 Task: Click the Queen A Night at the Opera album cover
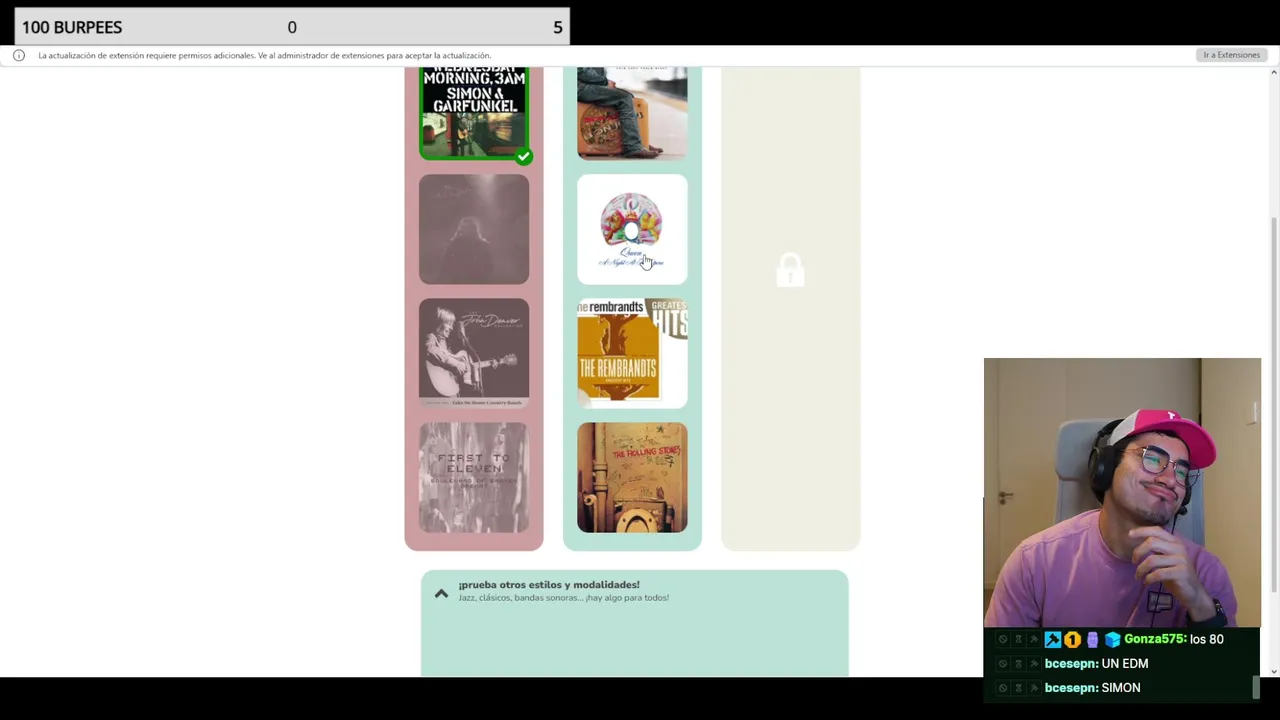pyautogui.click(x=632, y=229)
